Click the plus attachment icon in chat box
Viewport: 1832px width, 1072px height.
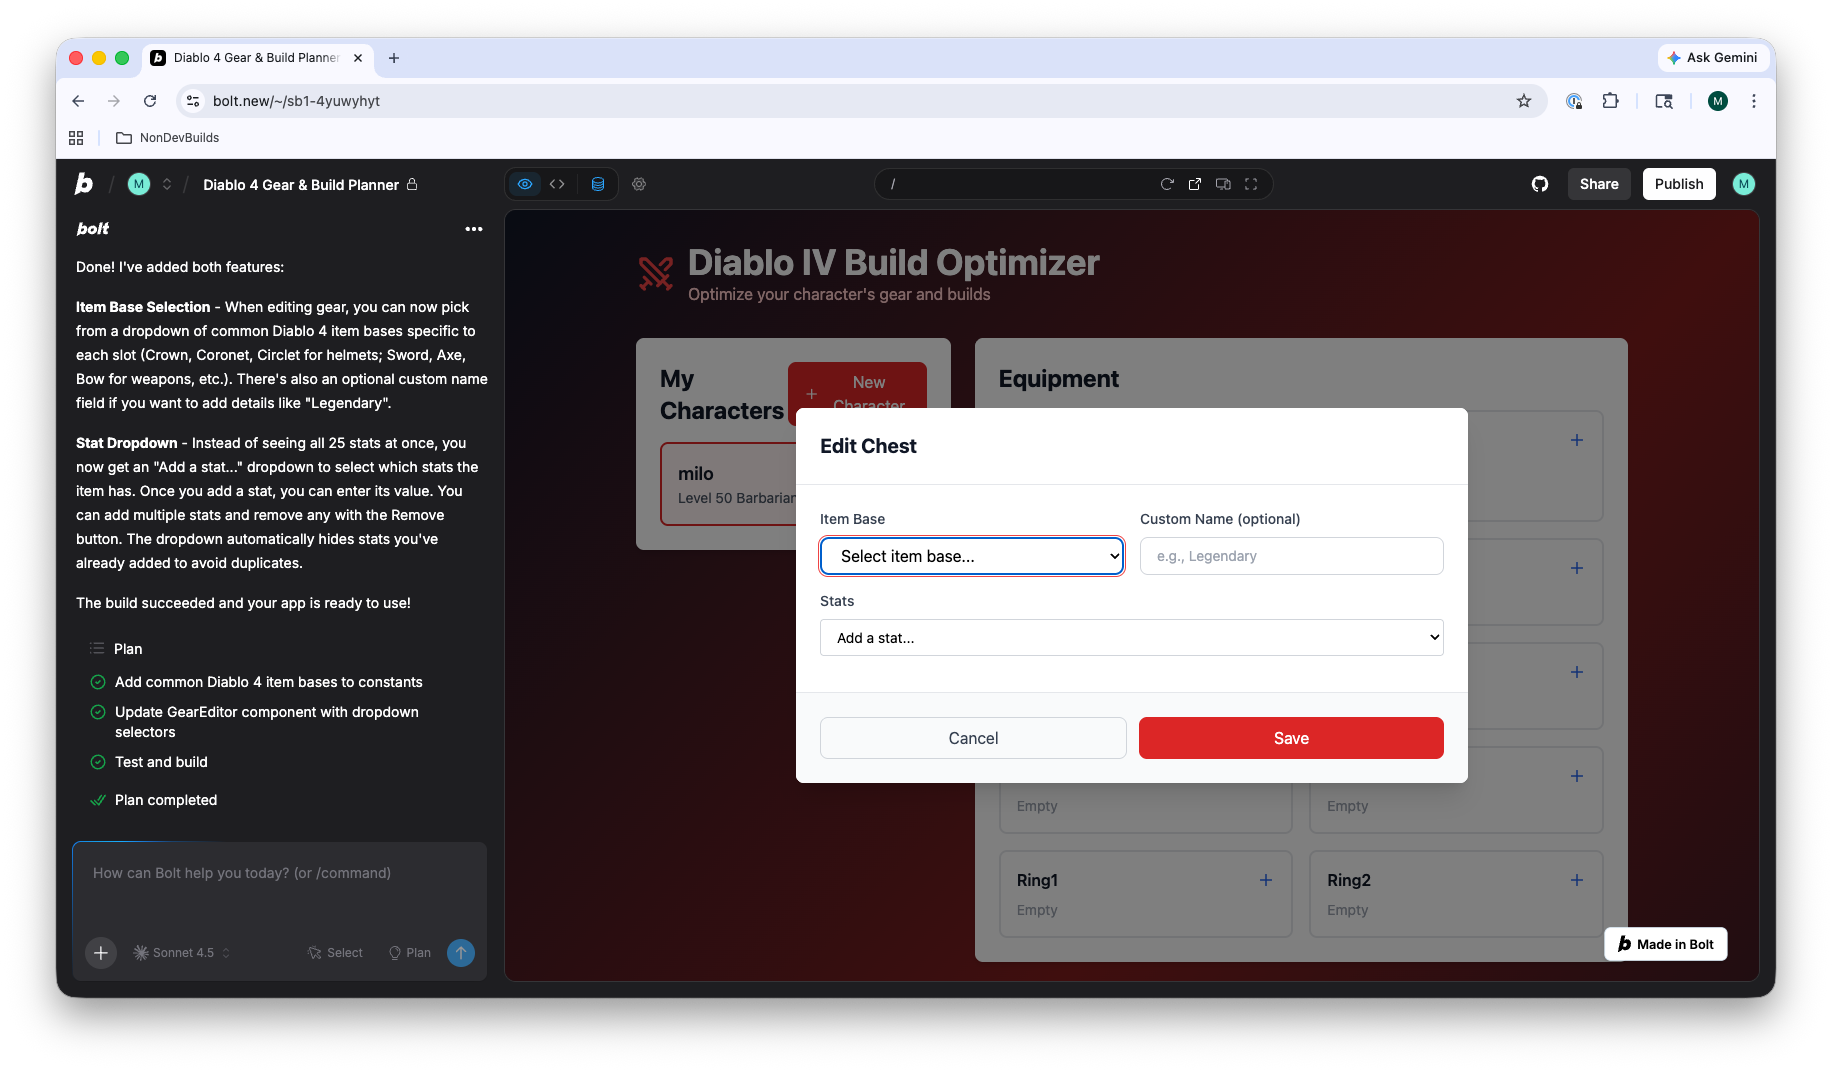tap(100, 953)
